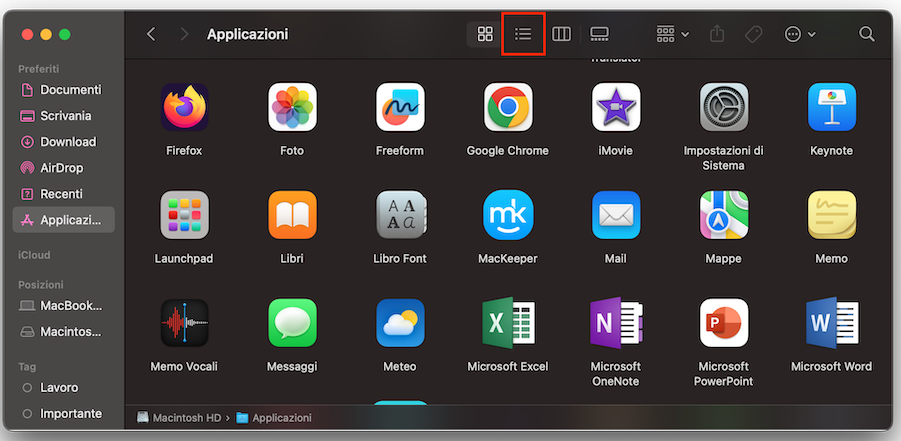Click the Posizioni sidebar heading

click(x=41, y=285)
